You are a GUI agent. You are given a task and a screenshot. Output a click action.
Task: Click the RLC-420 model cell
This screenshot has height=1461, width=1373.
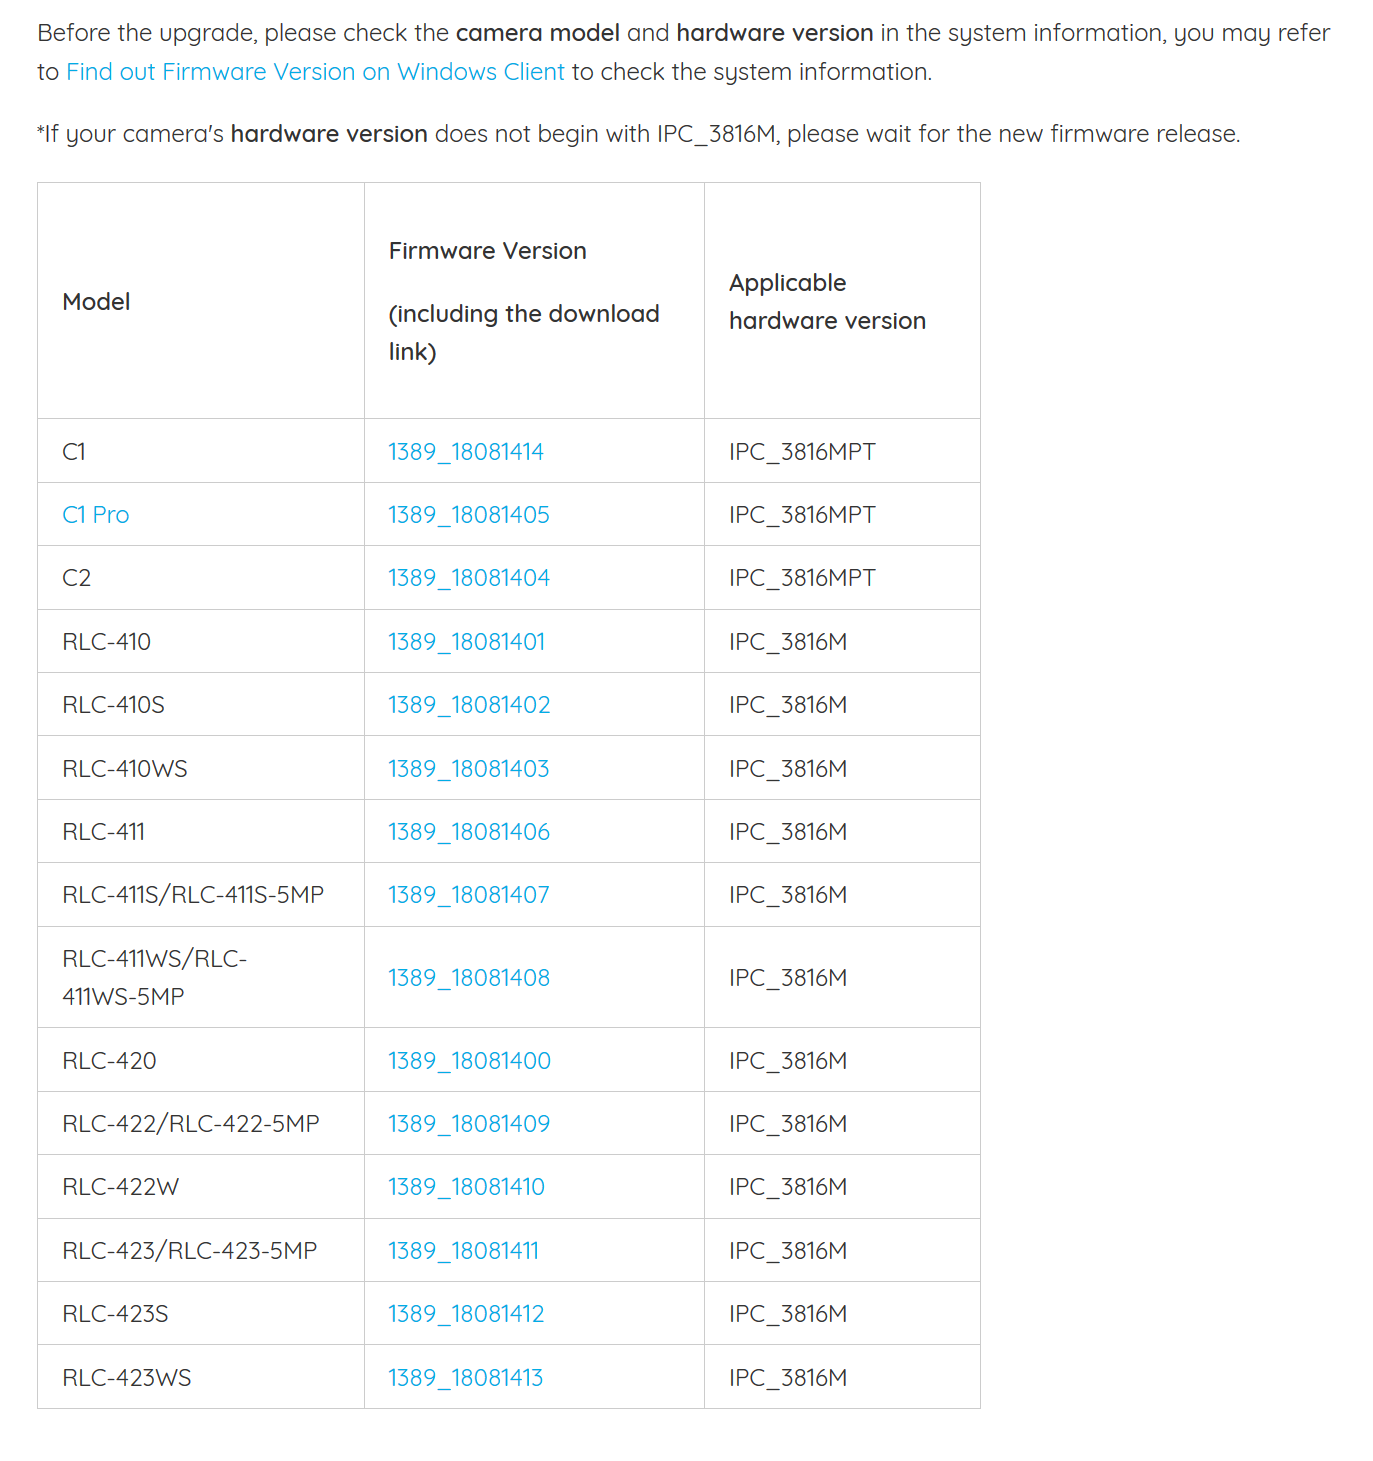(201, 1060)
